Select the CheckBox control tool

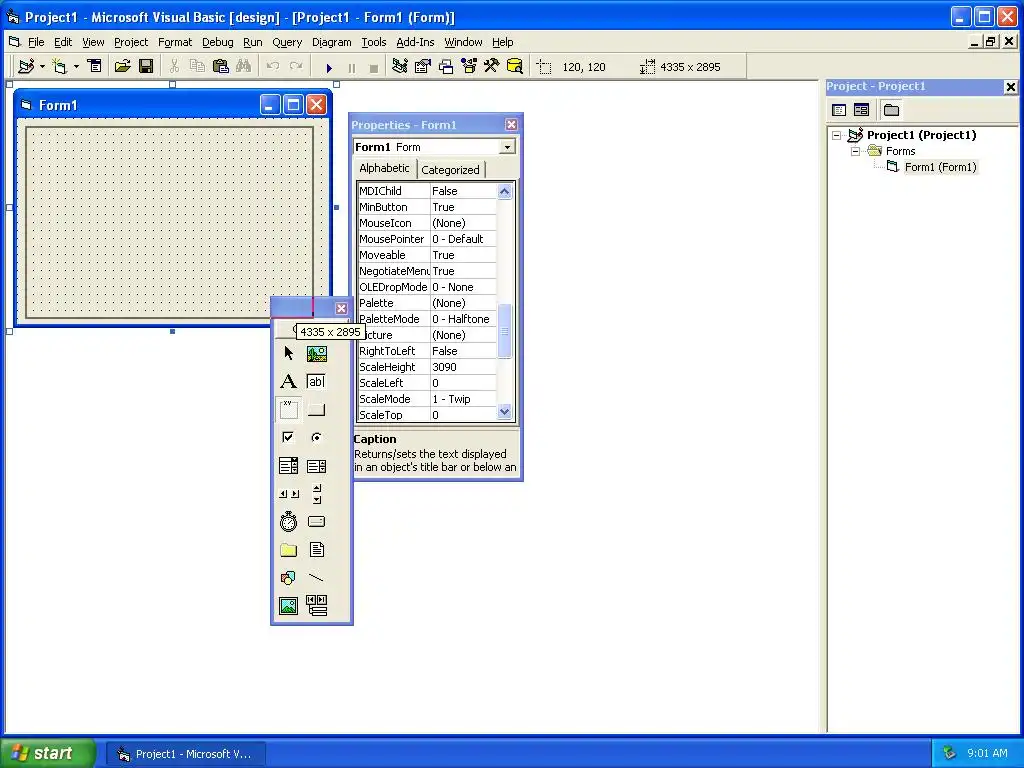[288, 438]
